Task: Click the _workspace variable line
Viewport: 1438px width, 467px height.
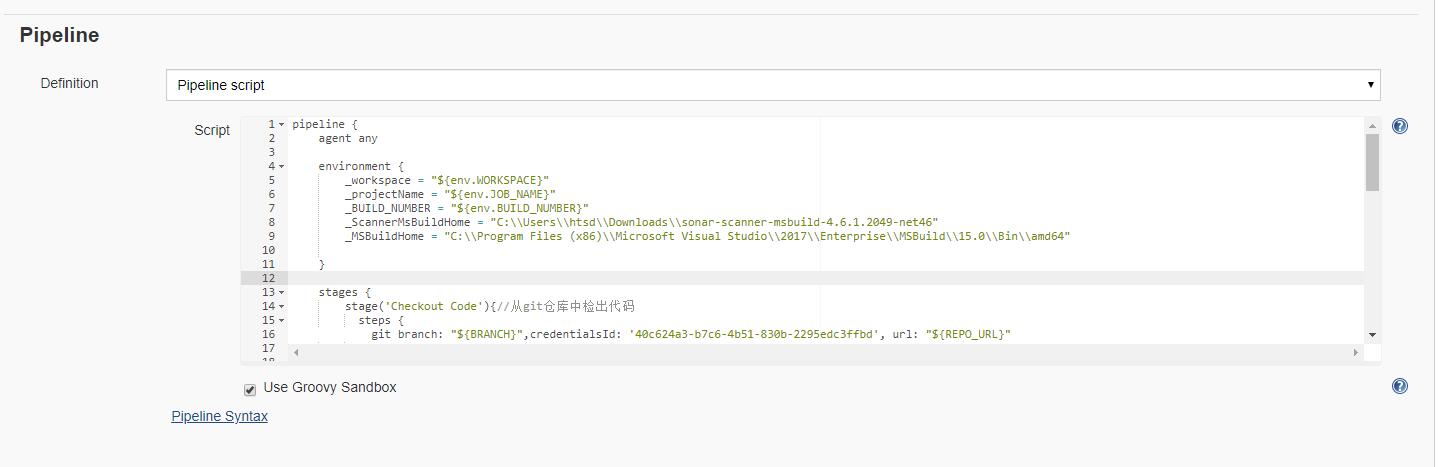Action: pos(447,181)
